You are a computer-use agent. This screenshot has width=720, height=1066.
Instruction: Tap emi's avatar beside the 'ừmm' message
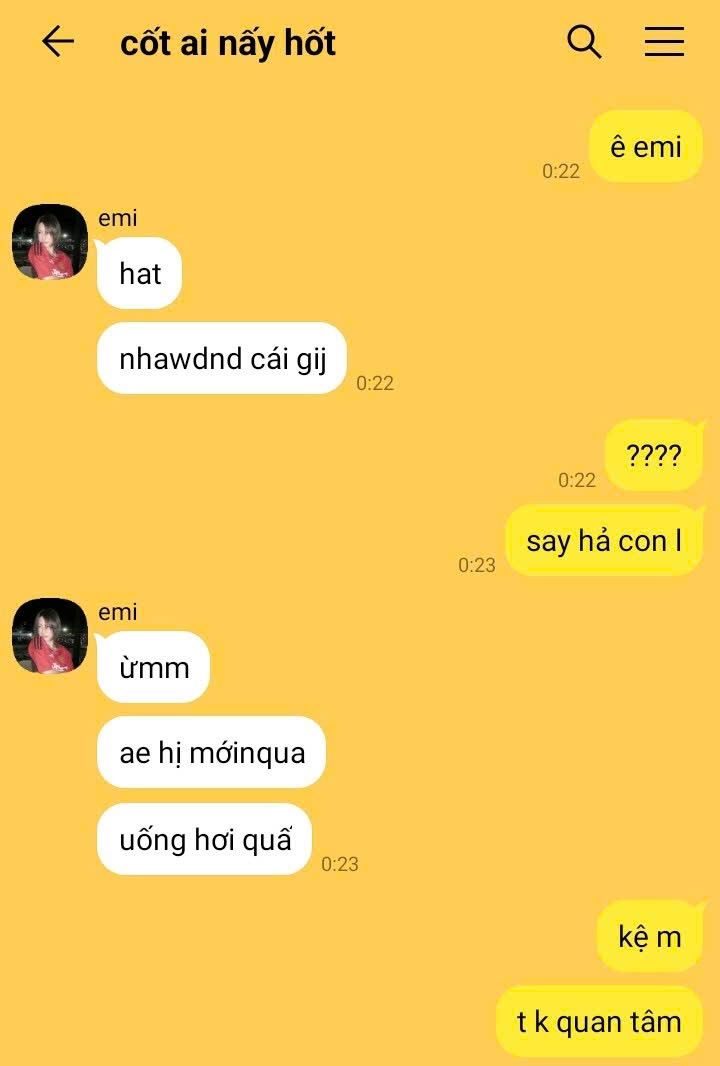(x=50, y=636)
